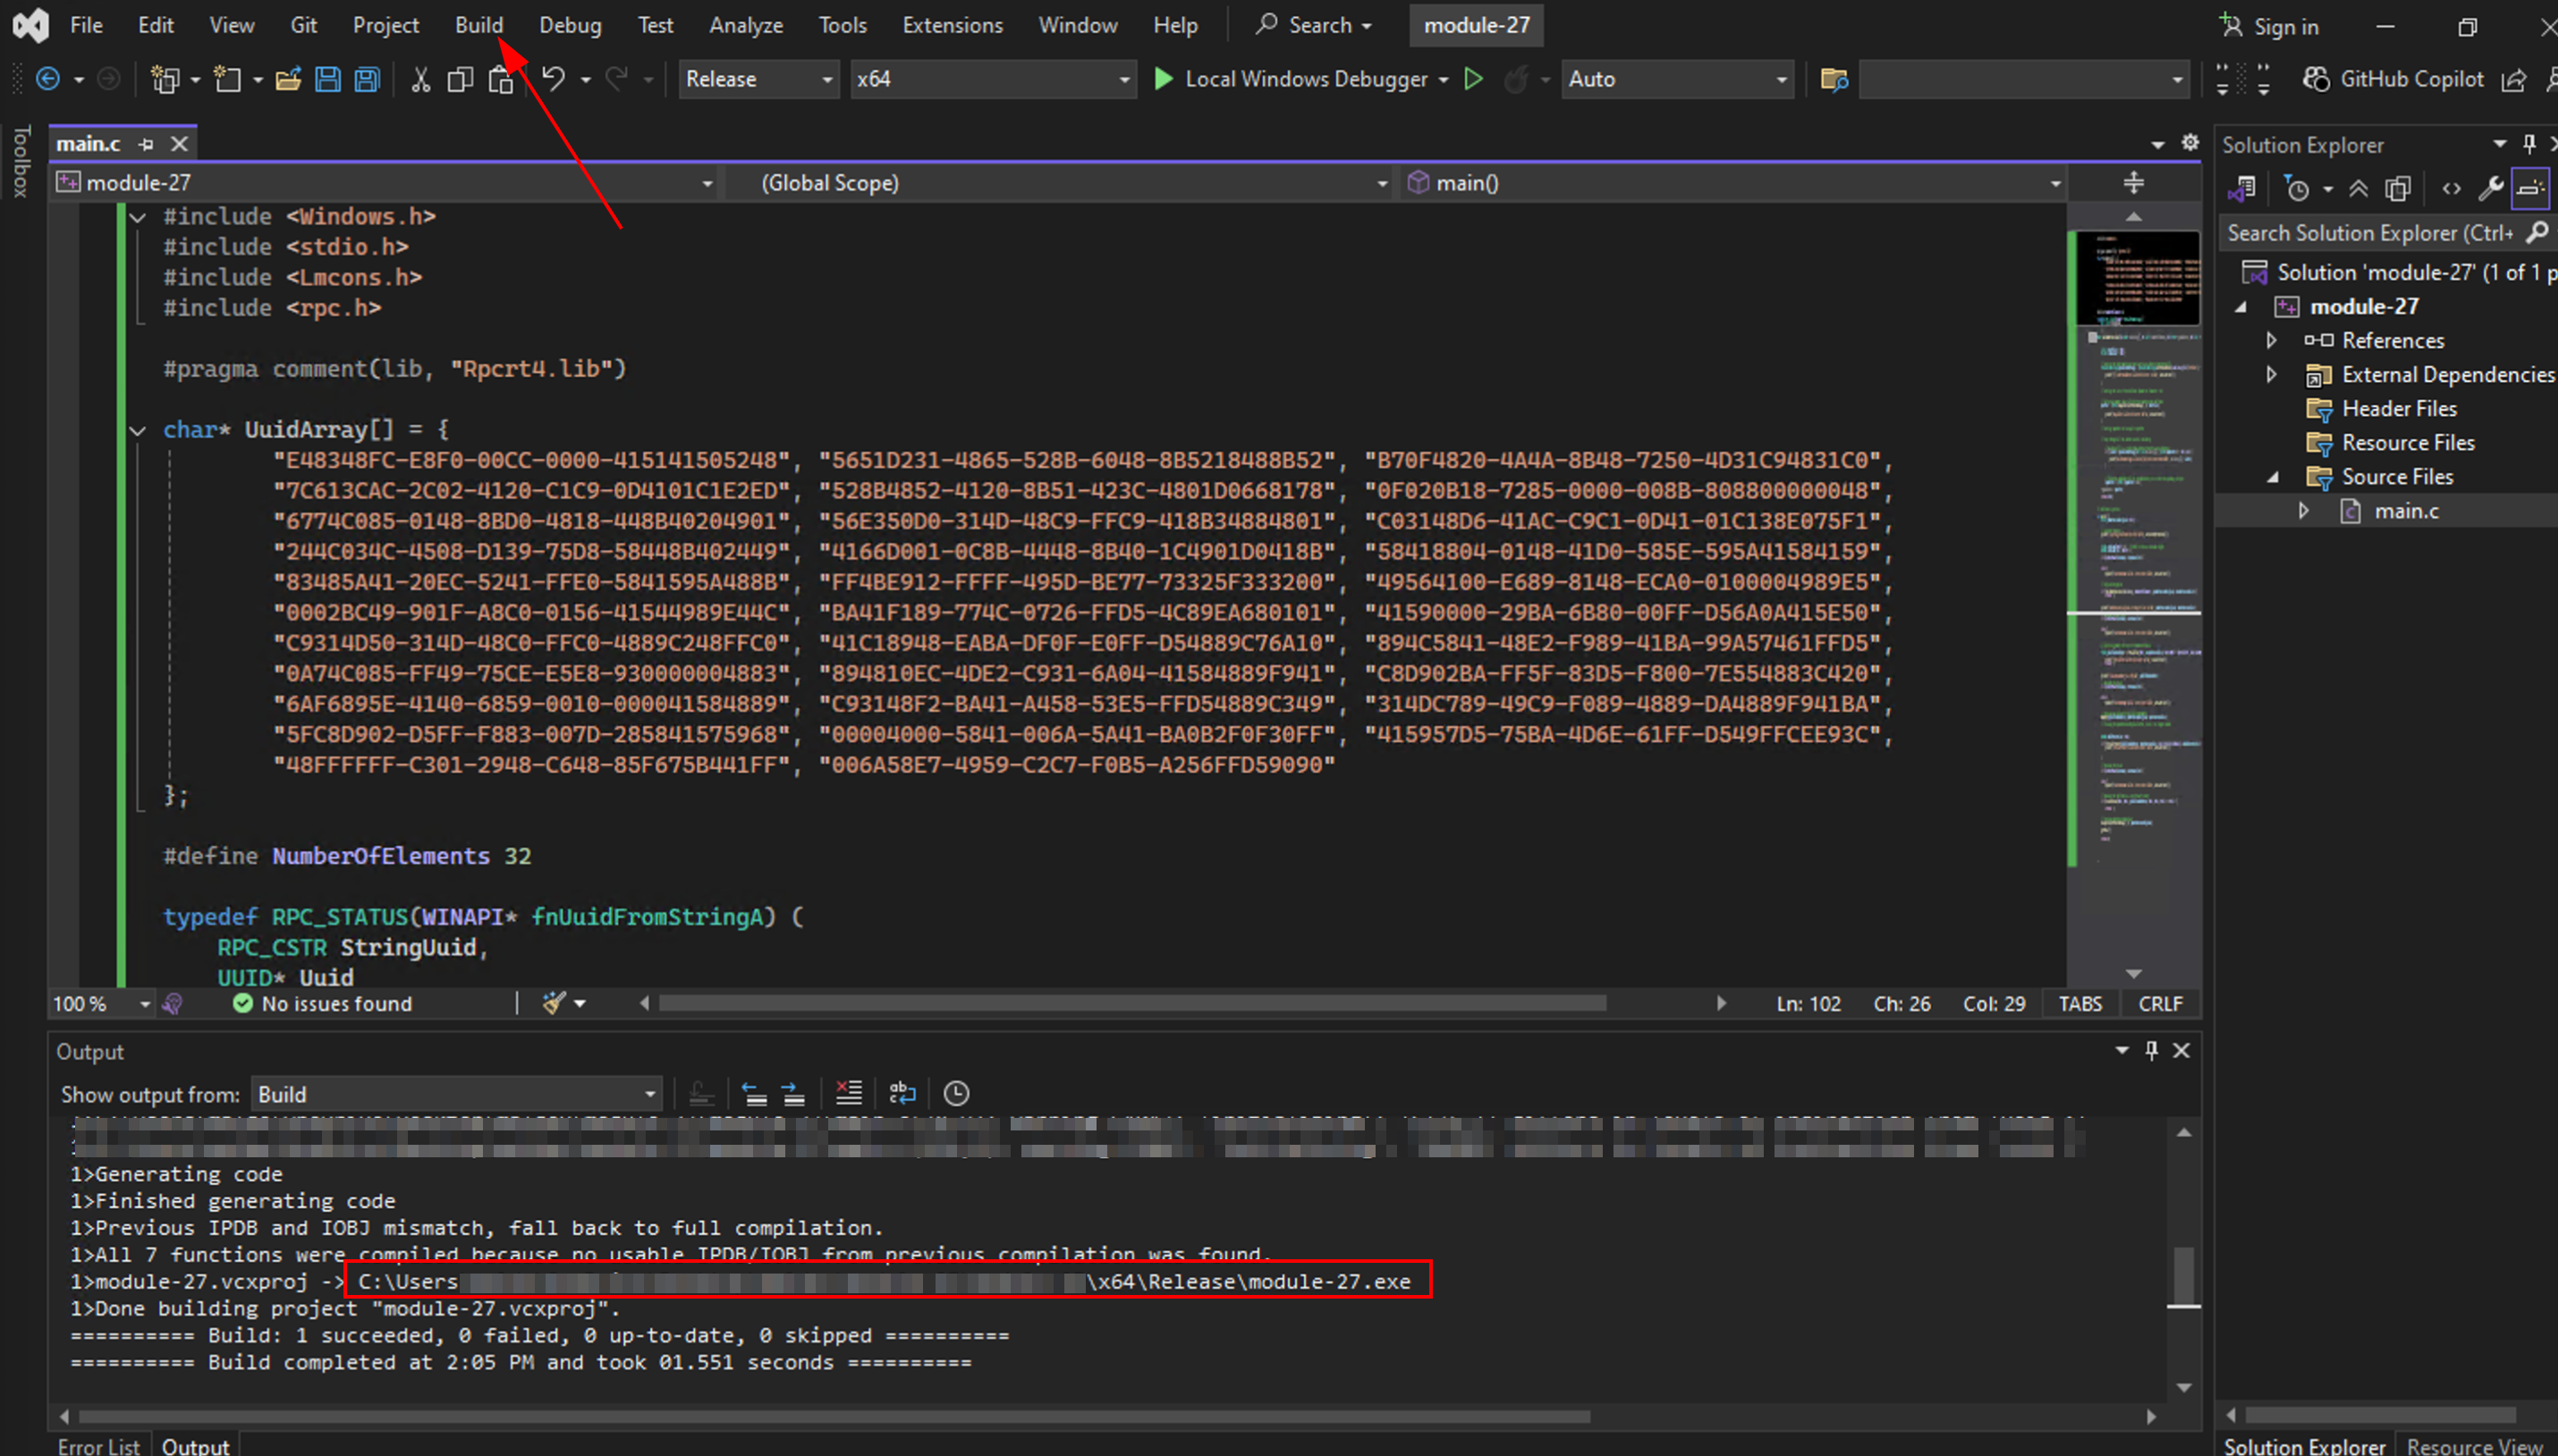The image size is (2558, 1456).
Task: Click Collapse All in Solution Explorer
Action: 2358,188
